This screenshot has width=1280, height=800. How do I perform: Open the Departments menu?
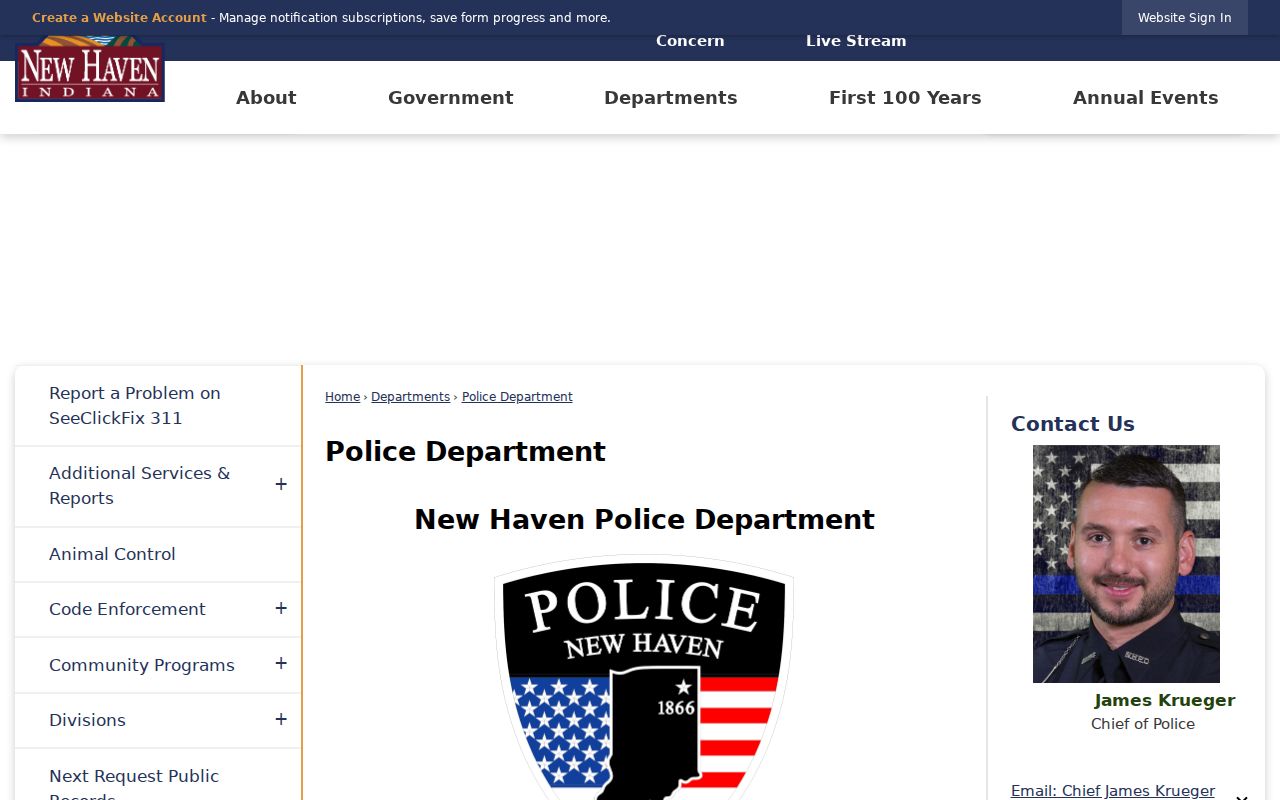pos(671,98)
